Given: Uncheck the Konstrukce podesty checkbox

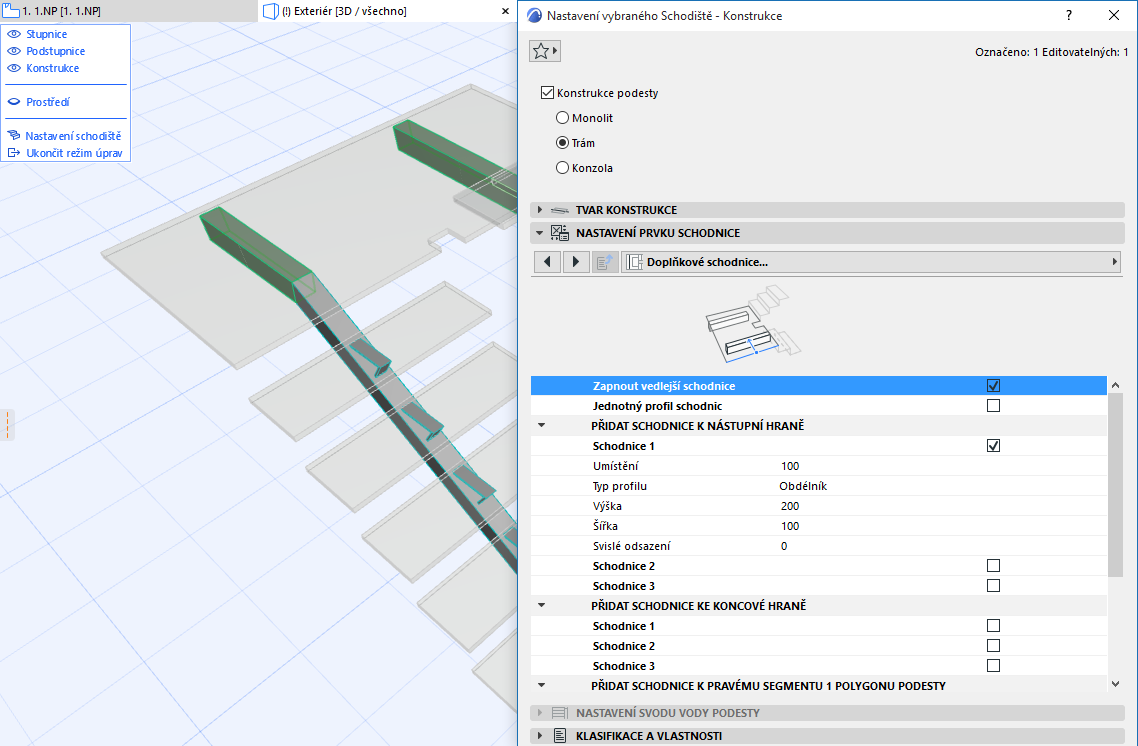Looking at the screenshot, I should tap(547, 93).
